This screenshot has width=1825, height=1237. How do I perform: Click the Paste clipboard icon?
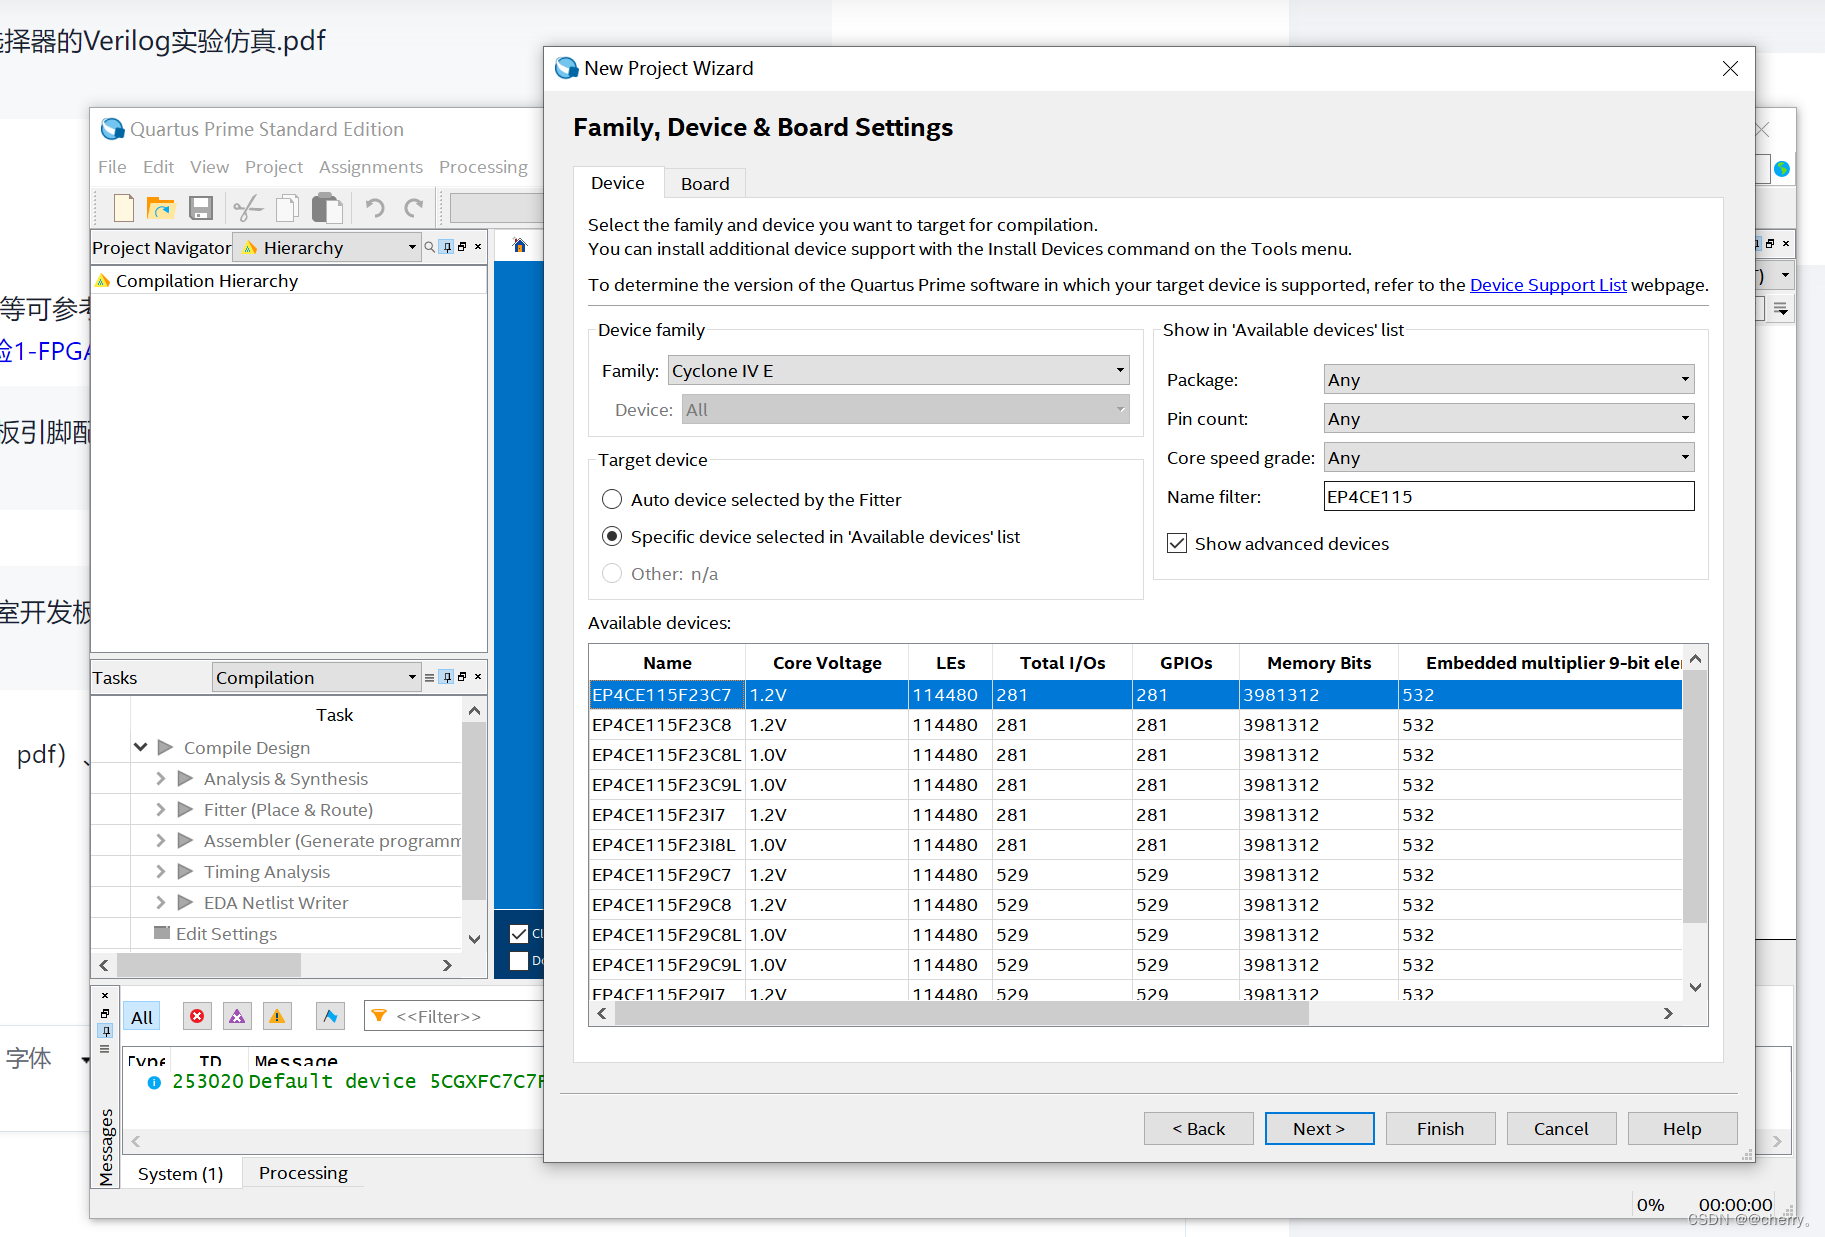[327, 208]
